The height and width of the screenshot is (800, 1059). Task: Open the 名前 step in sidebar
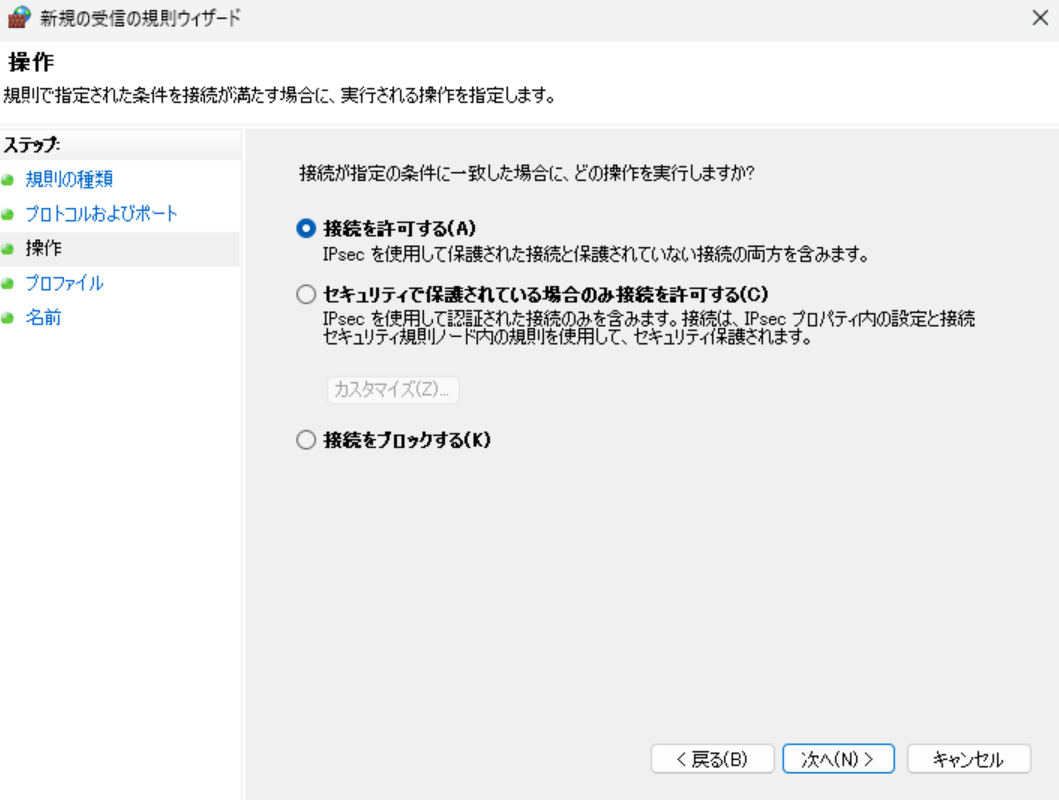[x=43, y=318]
